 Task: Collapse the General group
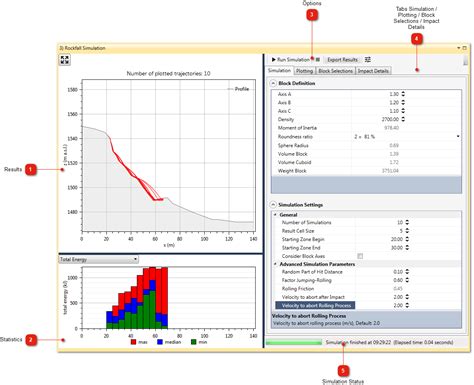pos(275,215)
